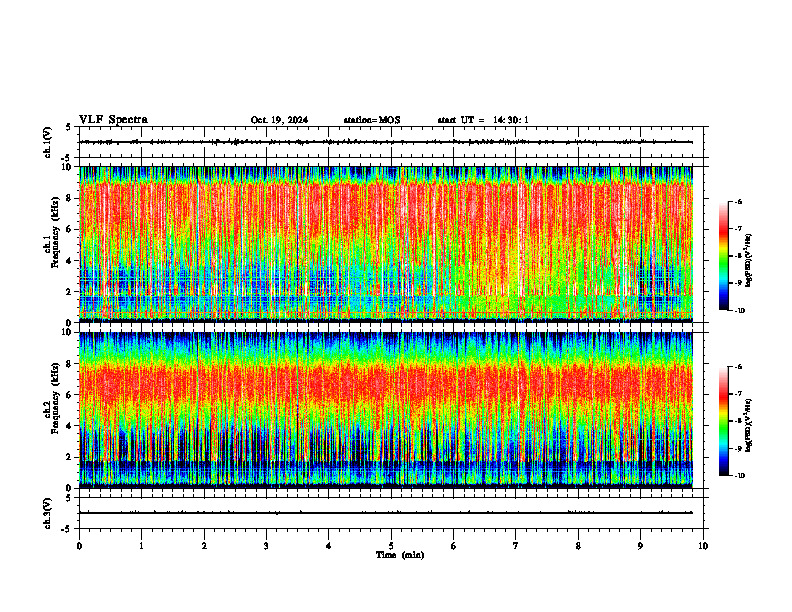Click time axis tick label 4

pyautogui.click(x=329, y=546)
